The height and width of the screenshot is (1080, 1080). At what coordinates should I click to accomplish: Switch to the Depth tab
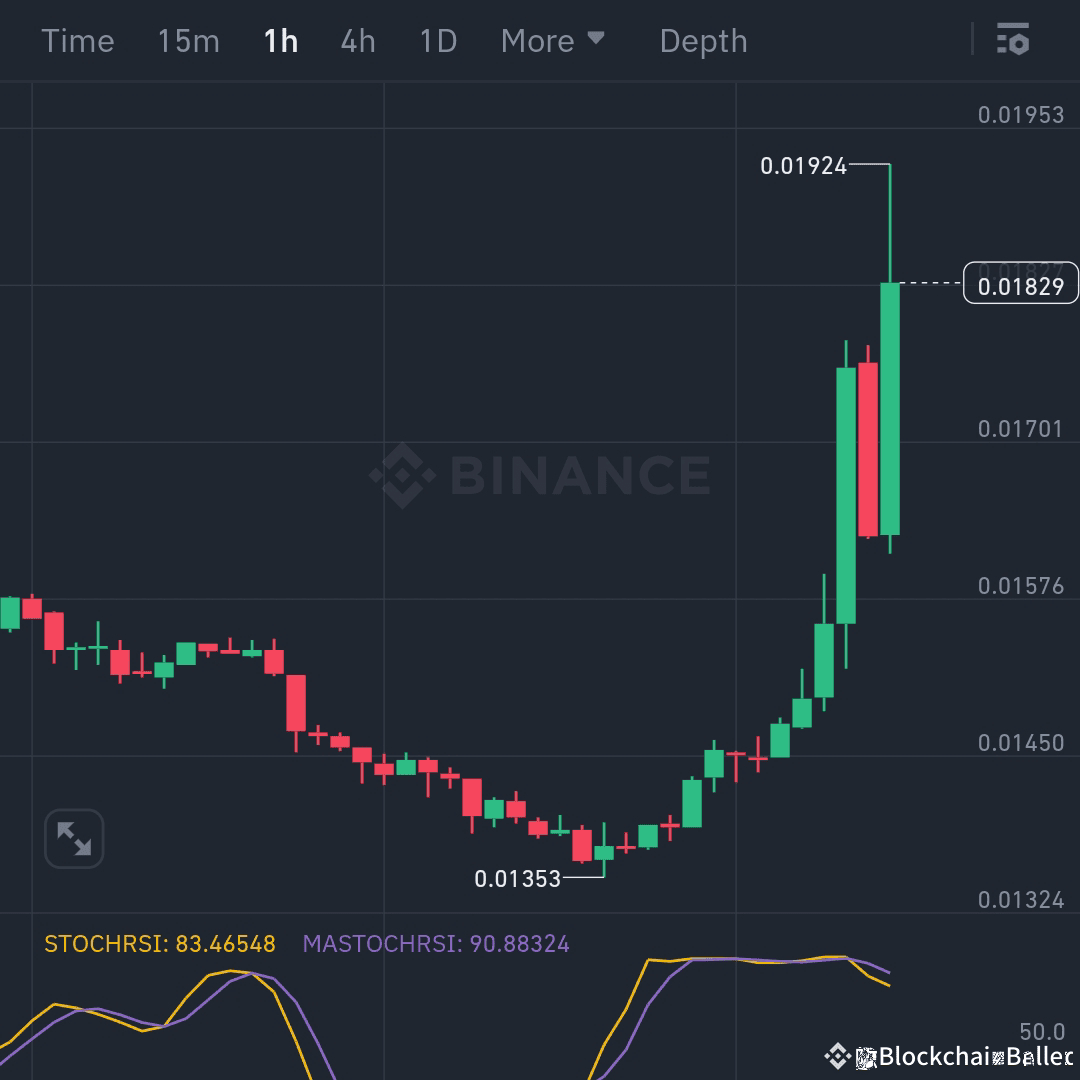pyautogui.click(x=703, y=40)
